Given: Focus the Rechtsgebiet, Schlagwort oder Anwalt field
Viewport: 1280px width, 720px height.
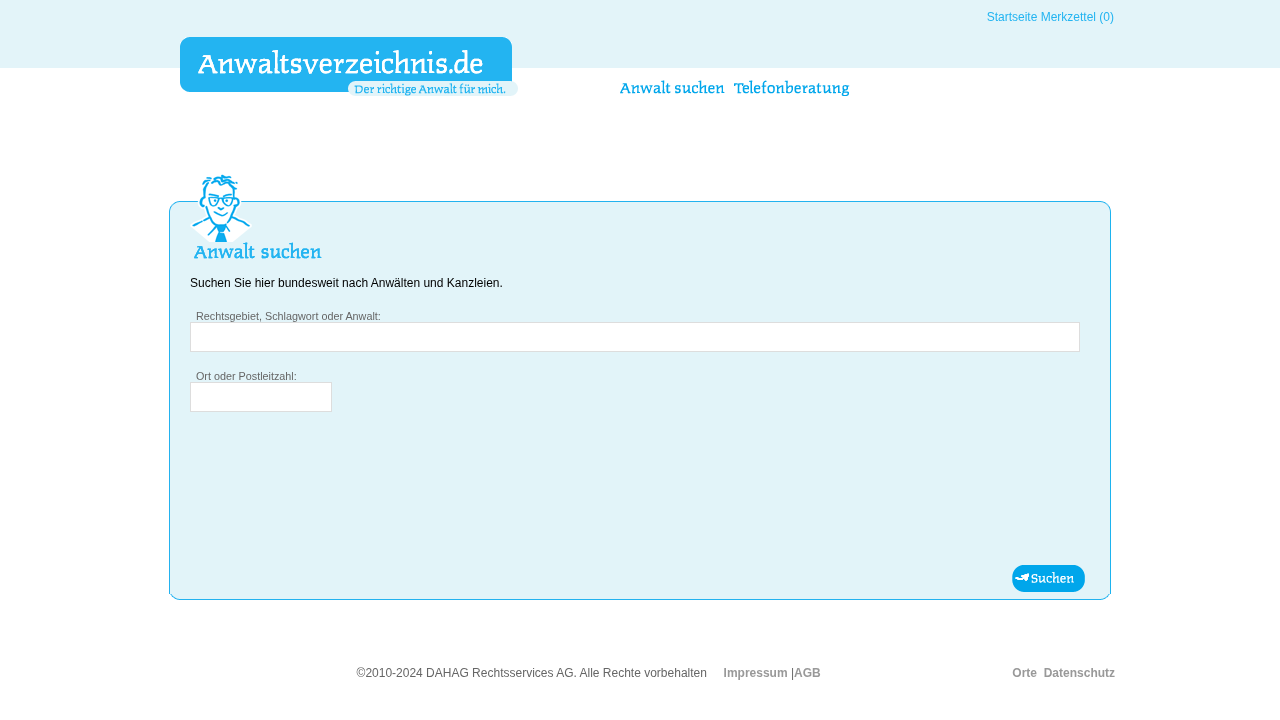Looking at the screenshot, I should click(x=635, y=337).
